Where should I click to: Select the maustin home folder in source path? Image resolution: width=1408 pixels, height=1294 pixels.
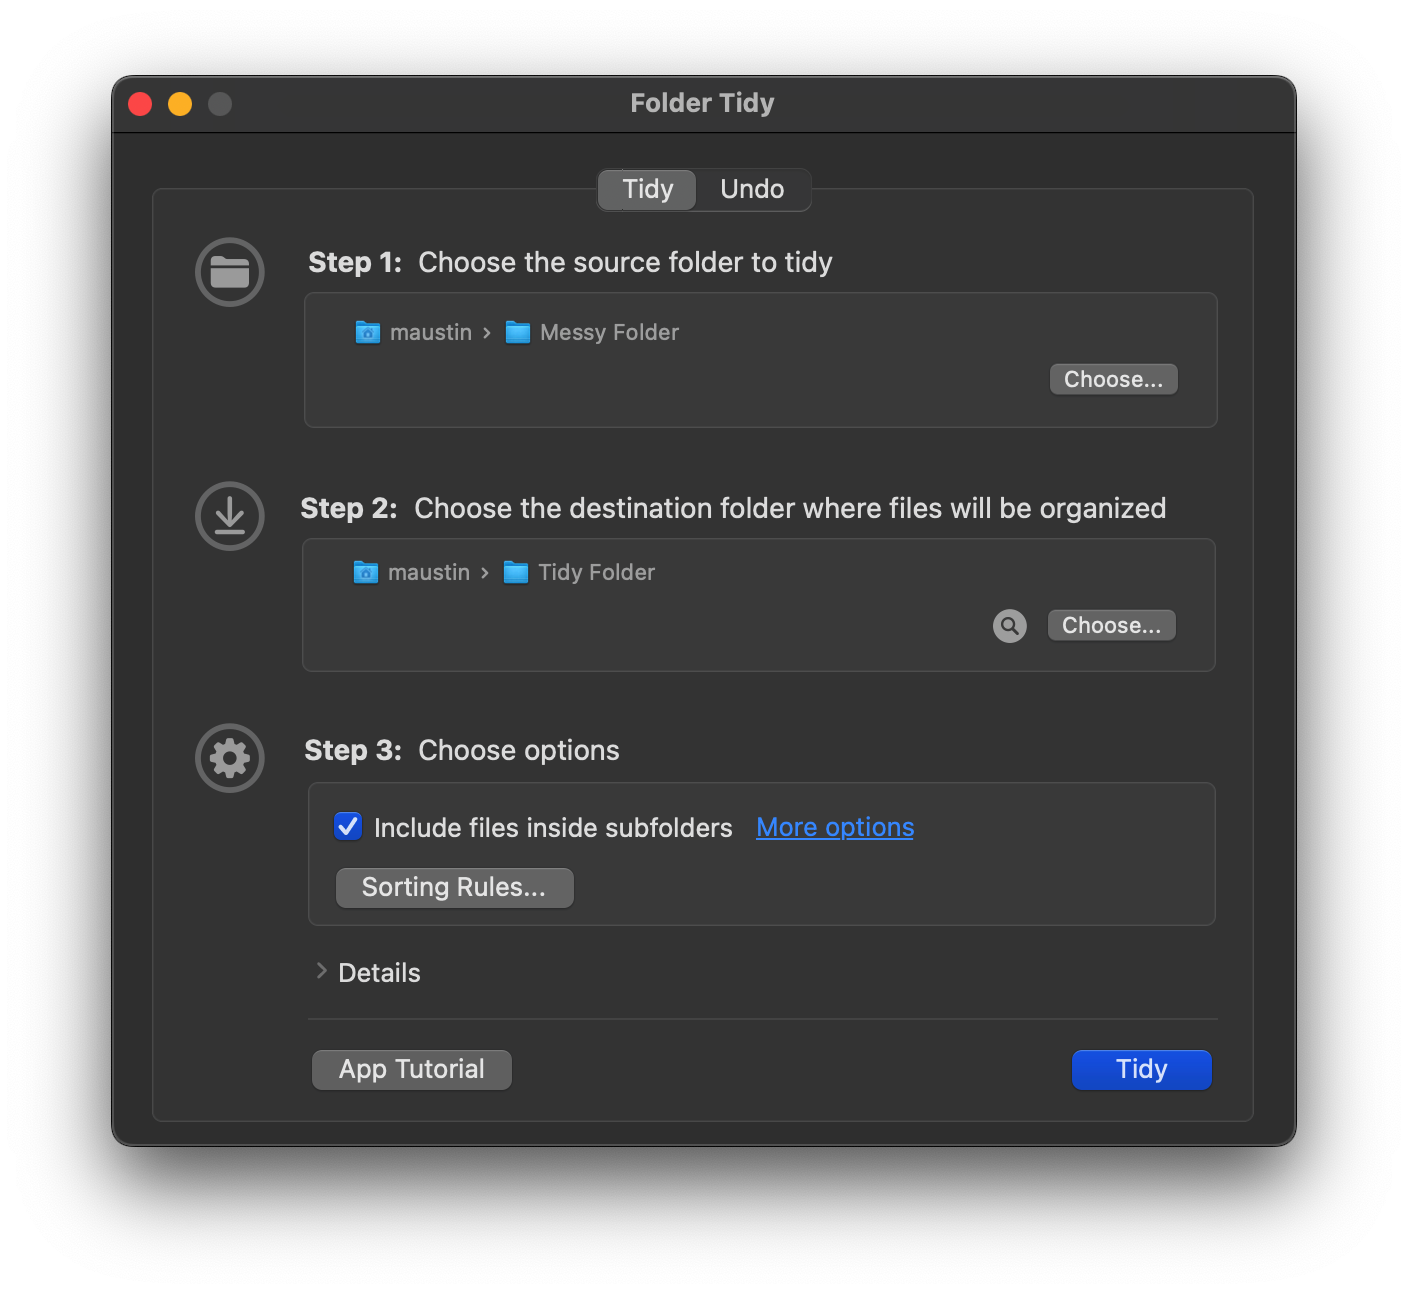429,332
